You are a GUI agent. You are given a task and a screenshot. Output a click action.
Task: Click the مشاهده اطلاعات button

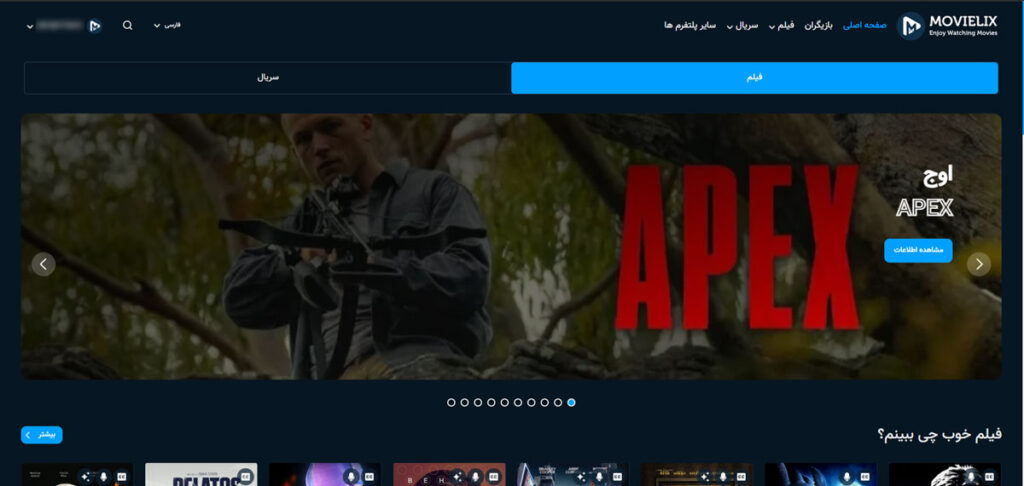pyautogui.click(x=918, y=251)
